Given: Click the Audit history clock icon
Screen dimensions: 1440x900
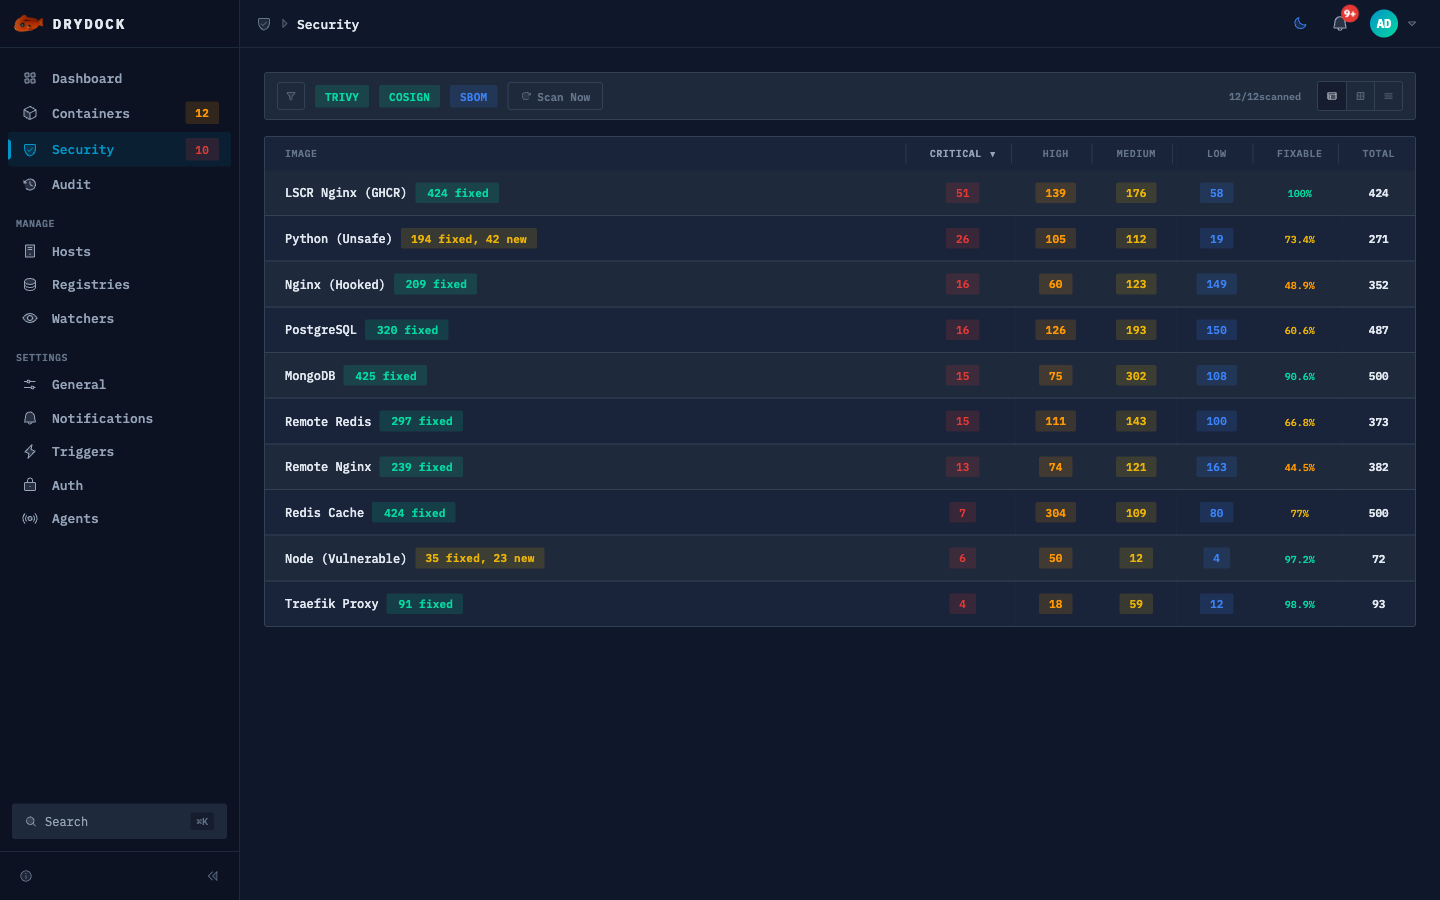Looking at the screenshot, I should point(30,184).
